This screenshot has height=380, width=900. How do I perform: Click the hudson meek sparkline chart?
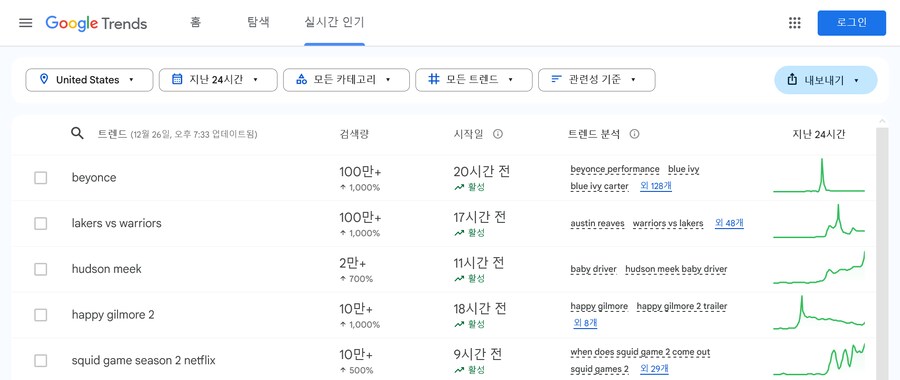coord(819,267)
